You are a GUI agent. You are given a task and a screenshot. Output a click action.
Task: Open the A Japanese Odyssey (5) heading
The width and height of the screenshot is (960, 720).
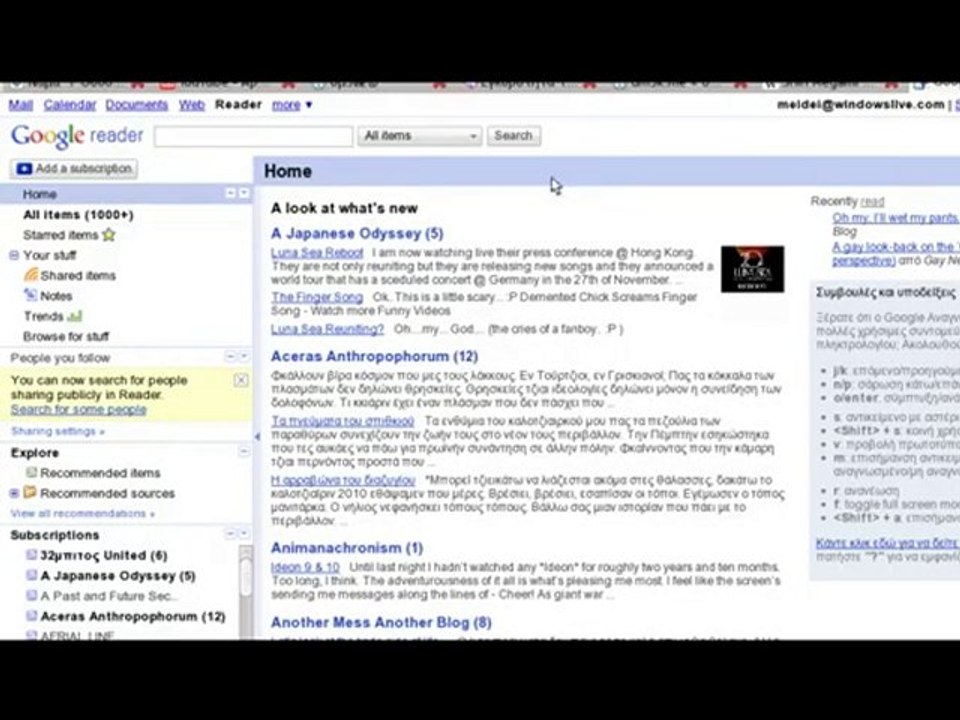coord(357,233)
